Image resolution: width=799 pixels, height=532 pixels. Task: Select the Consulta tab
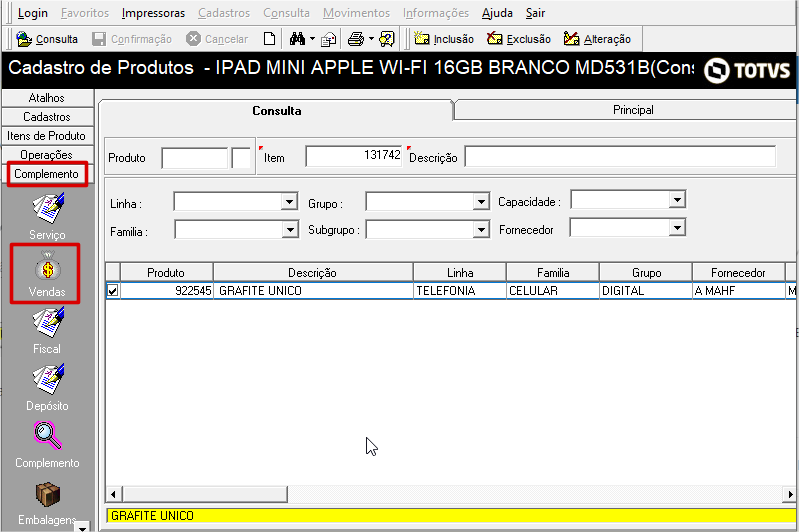277,111
